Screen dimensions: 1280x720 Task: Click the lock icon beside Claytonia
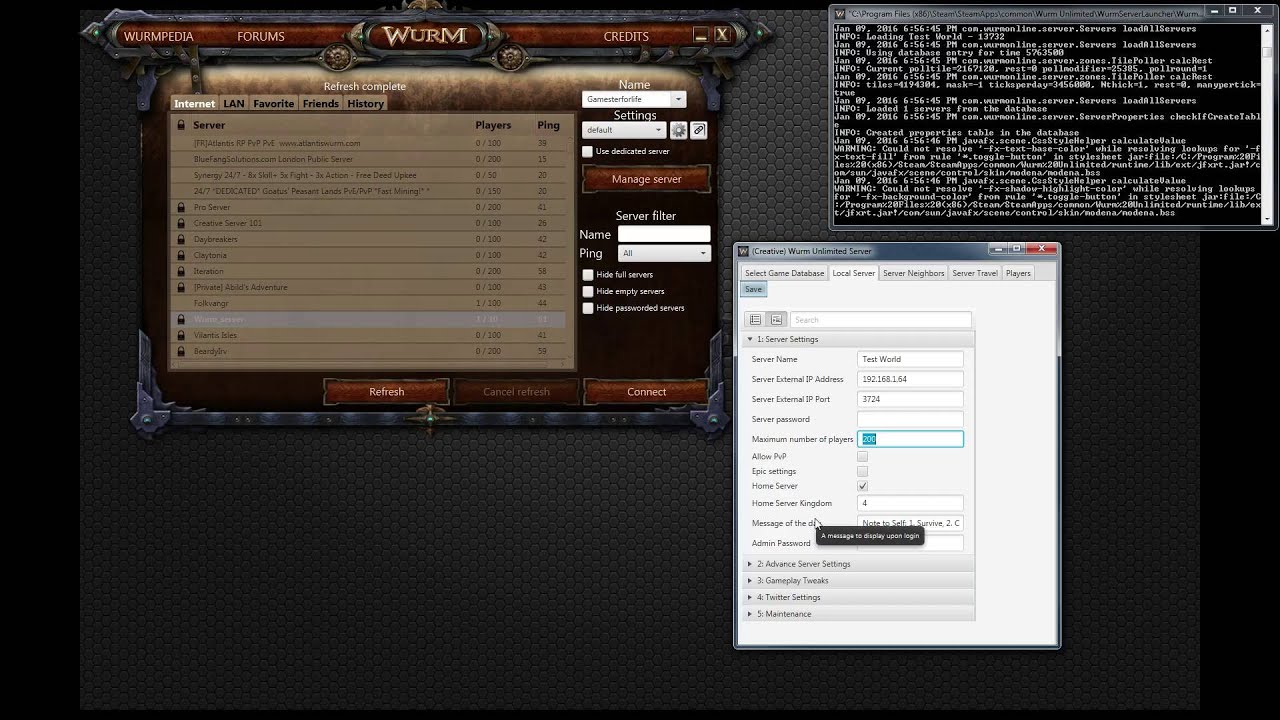tap(181, 255)
